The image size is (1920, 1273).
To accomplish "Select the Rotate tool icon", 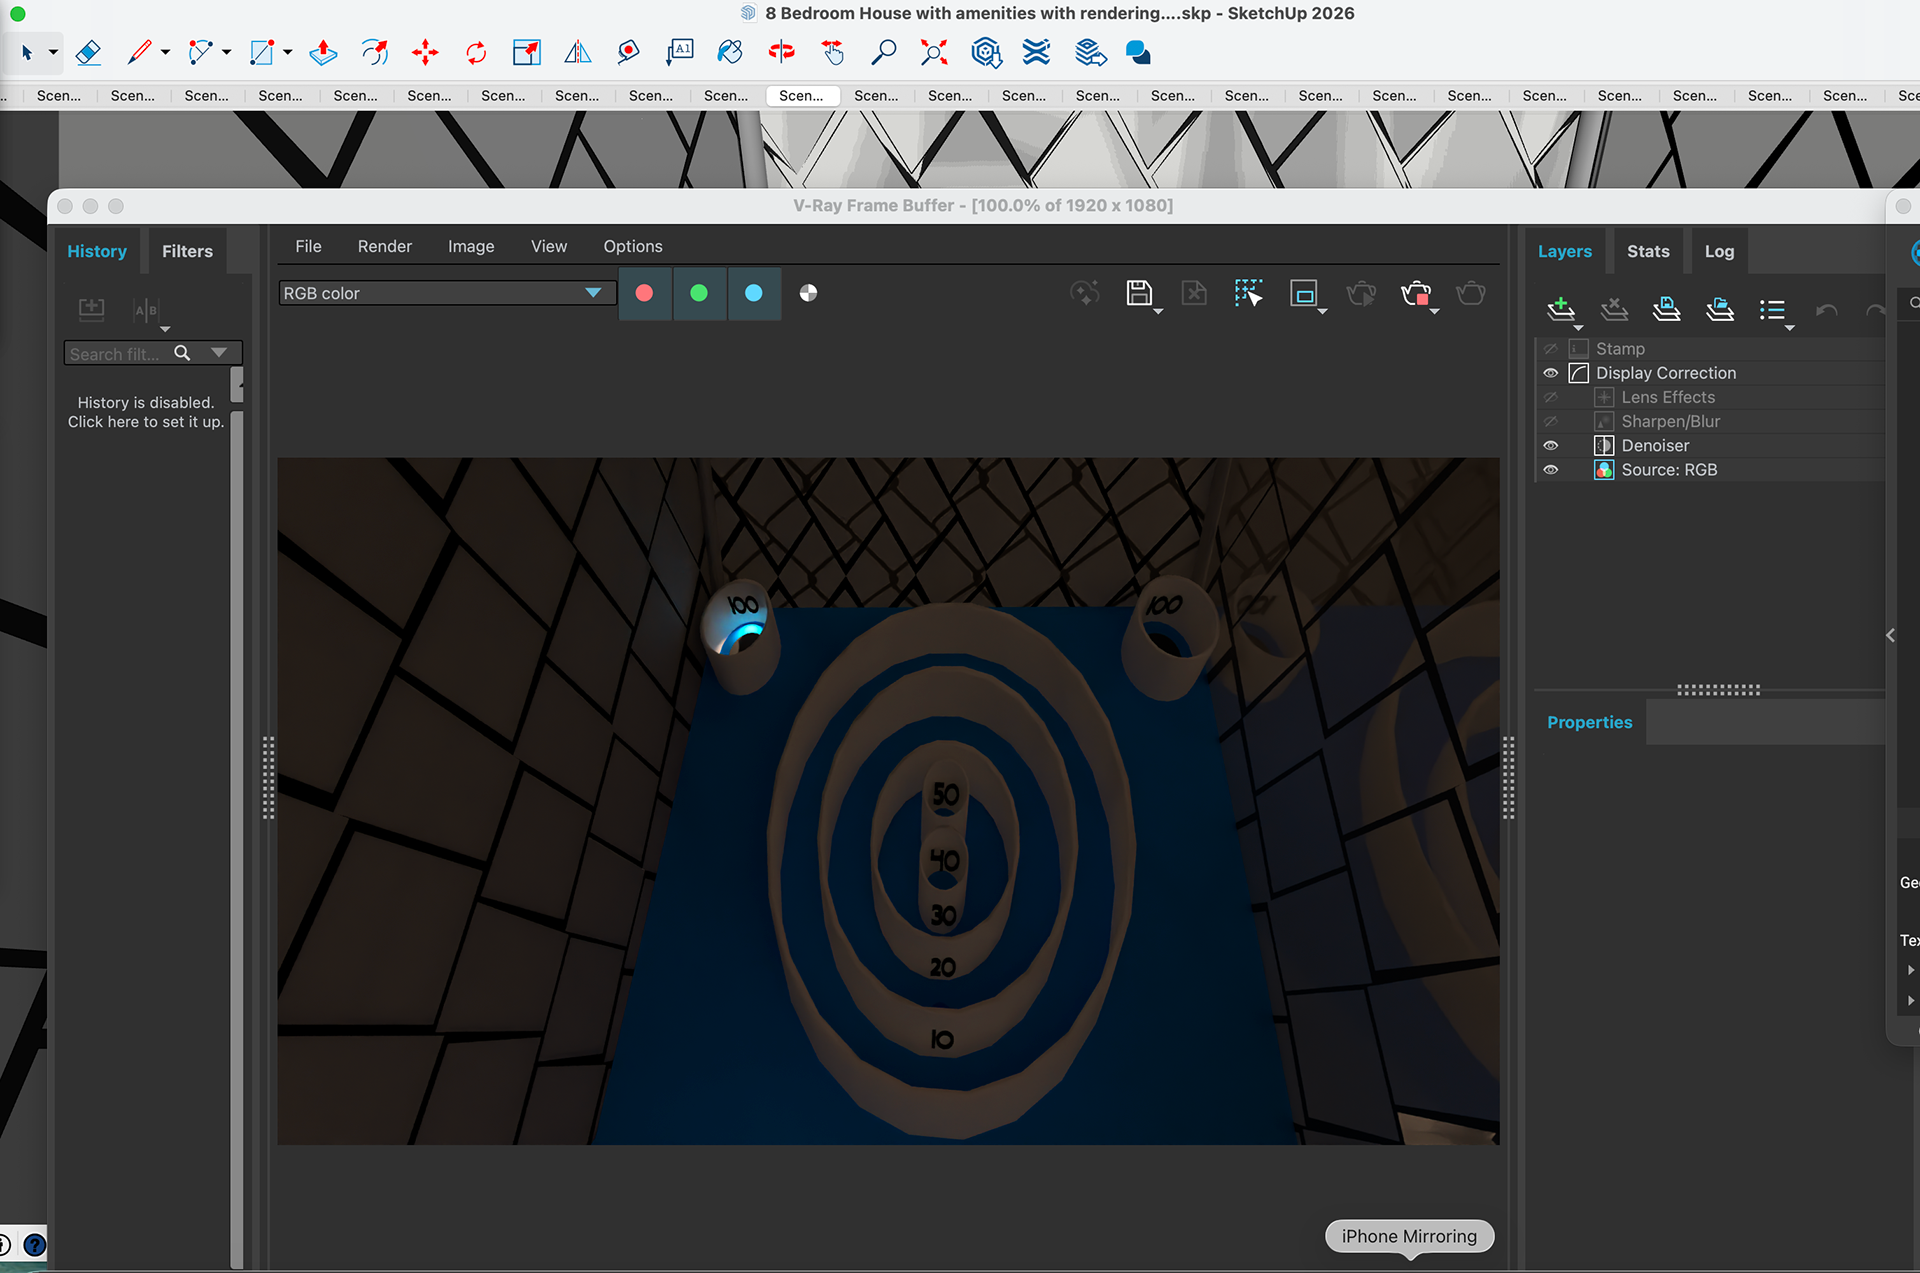I will [x=476, y=53].
